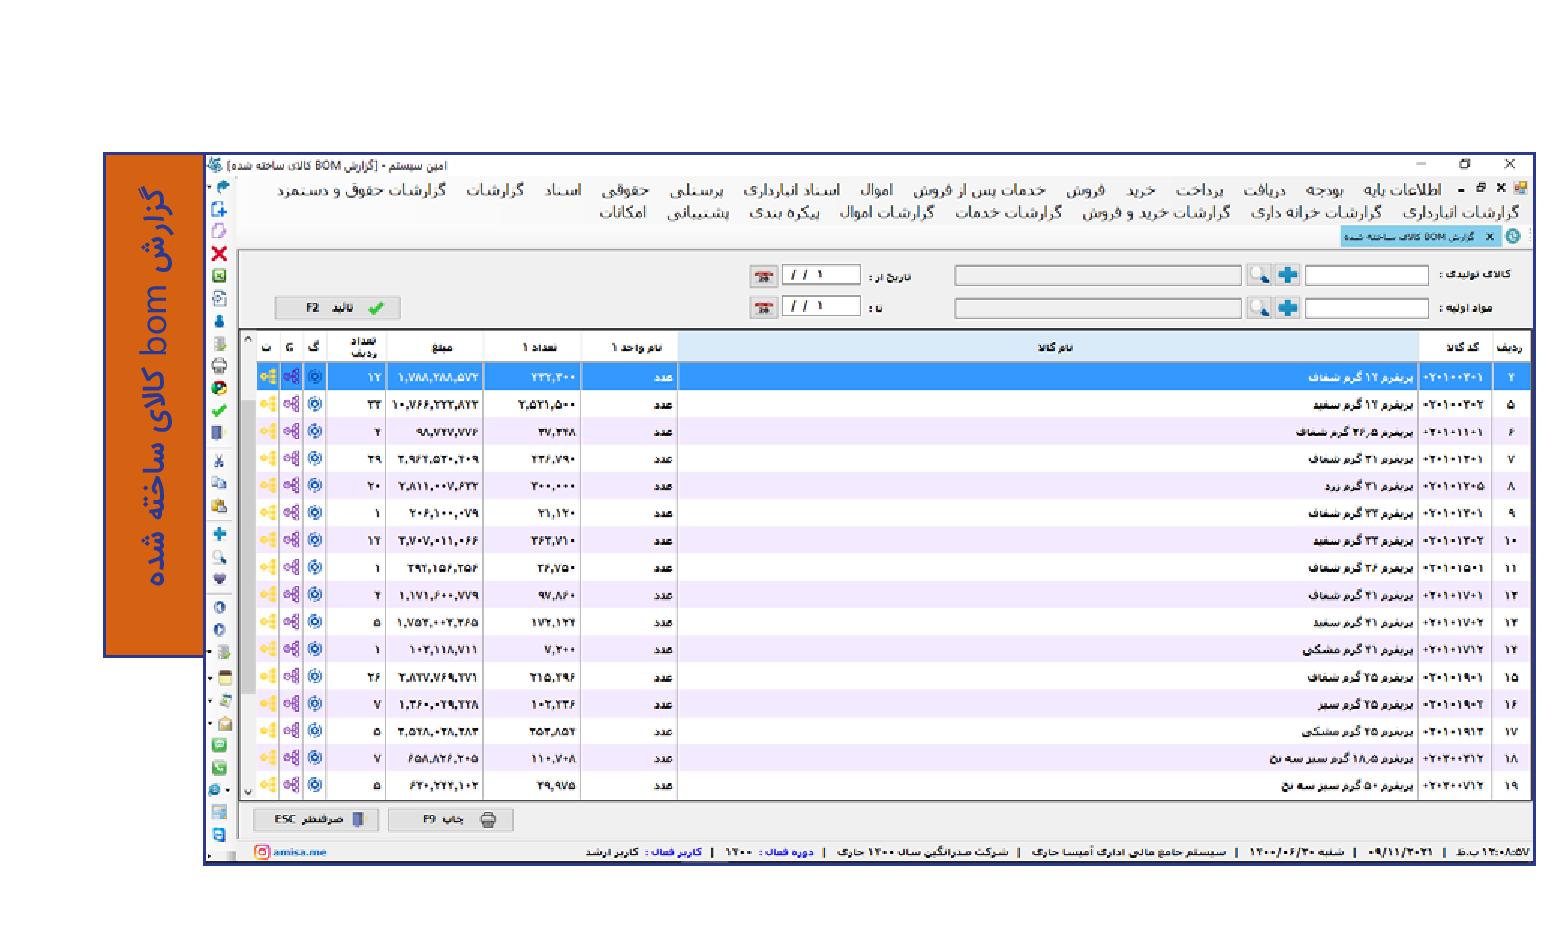Open the calendar picker for تاریخ از
1563x938 pixels.
[764, 276]
